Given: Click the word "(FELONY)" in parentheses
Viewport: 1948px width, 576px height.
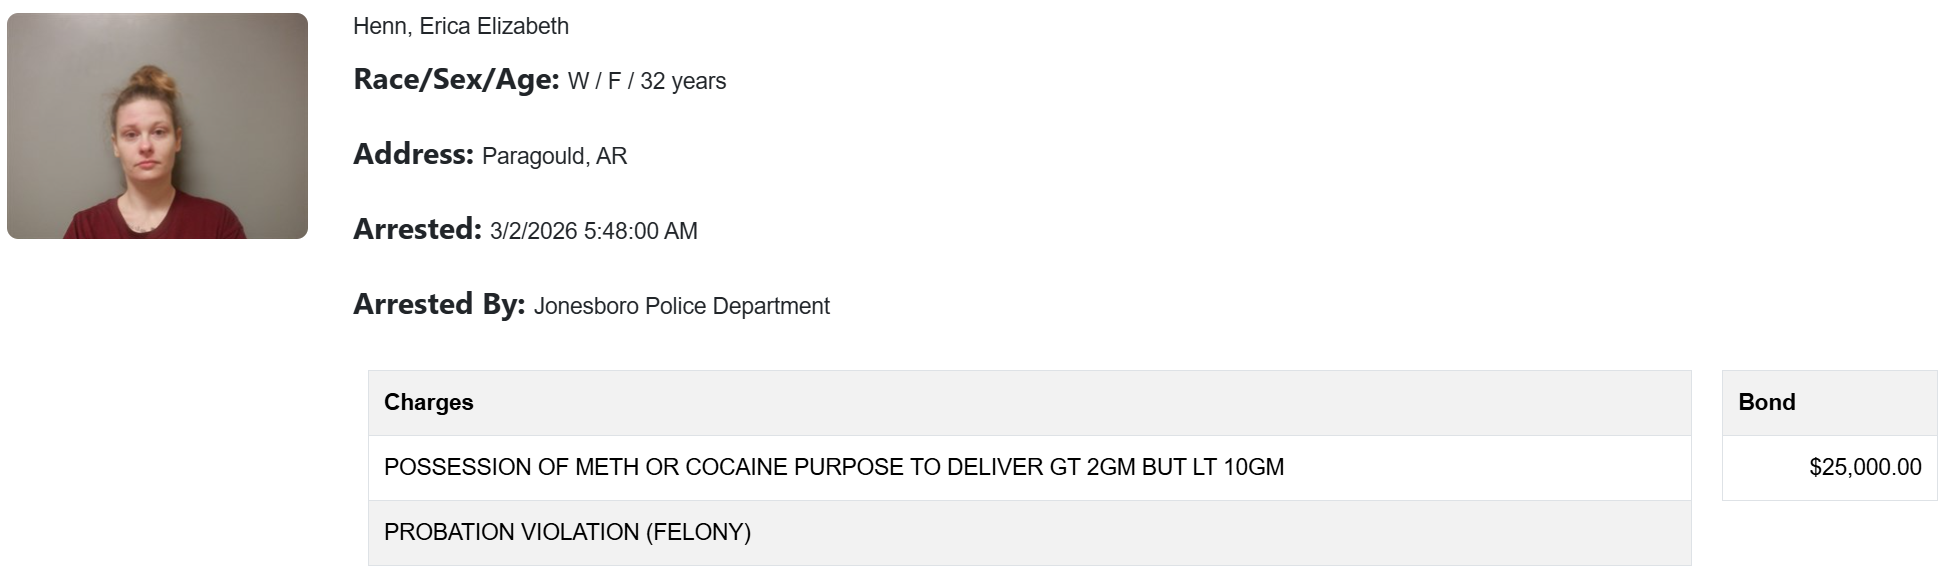Looking at the screenshot, I should tap(698, 532).
